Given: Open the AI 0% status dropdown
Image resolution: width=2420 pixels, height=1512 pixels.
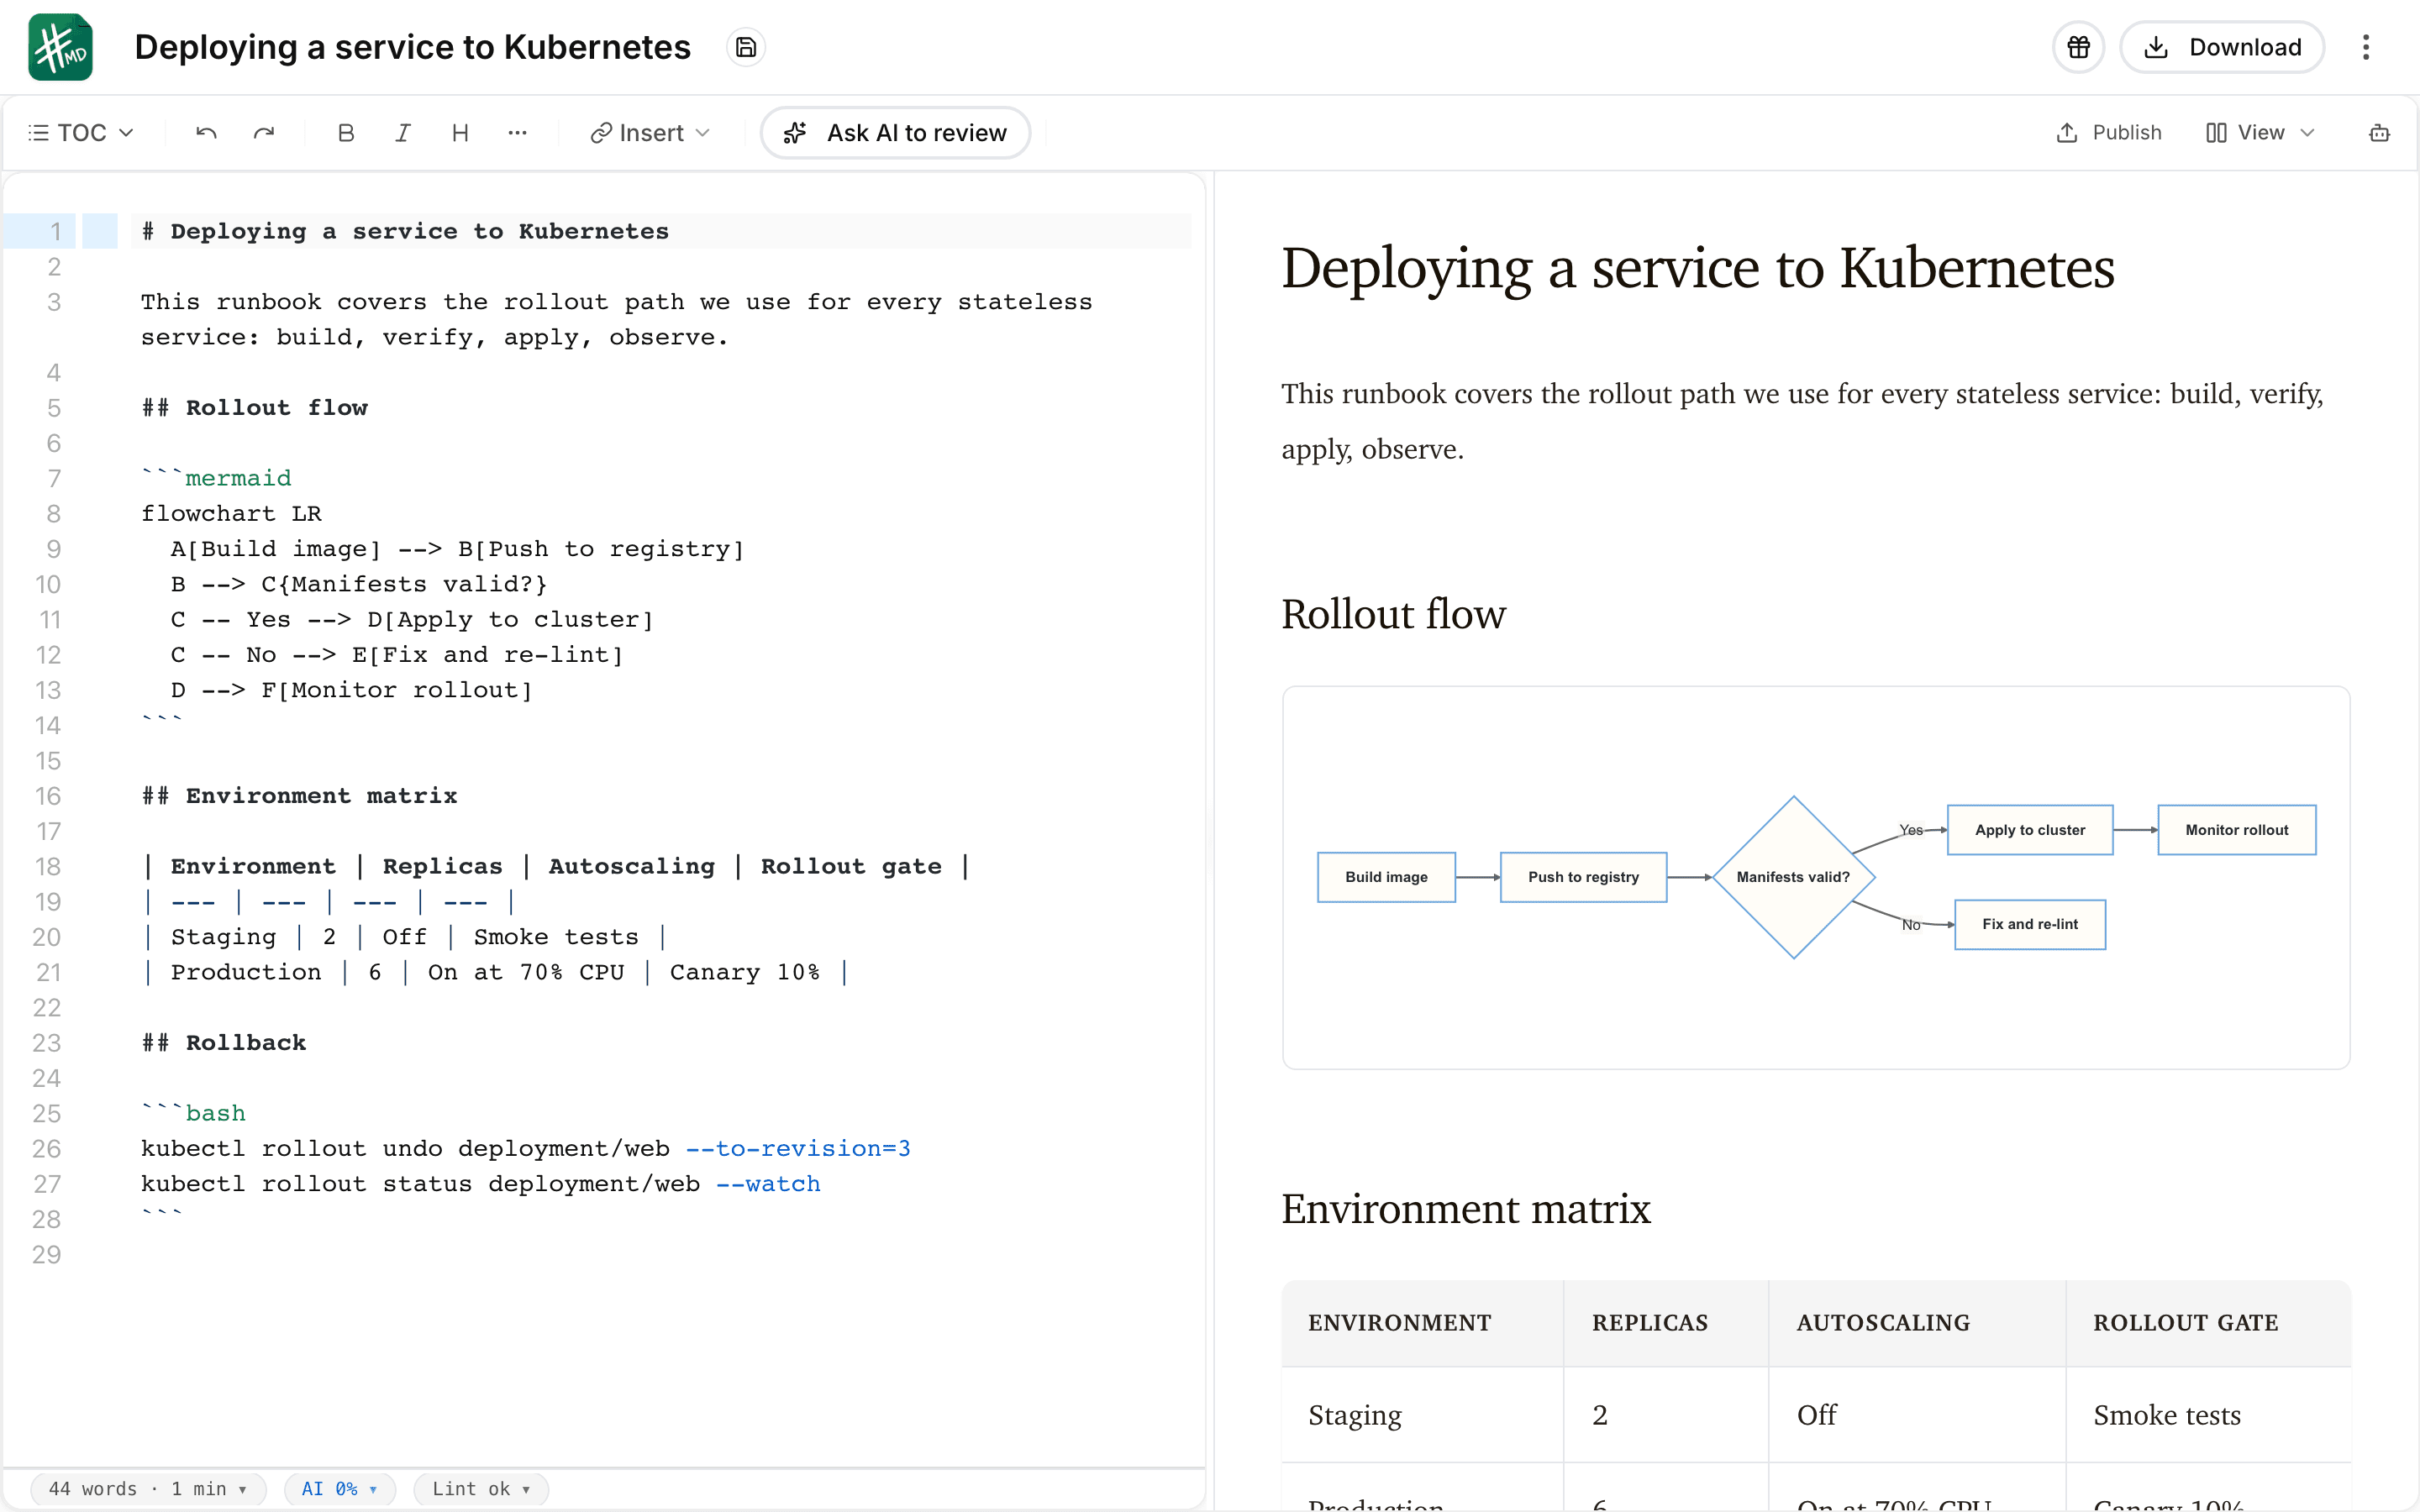Looking at the screenshot, I should (340, 1489).
